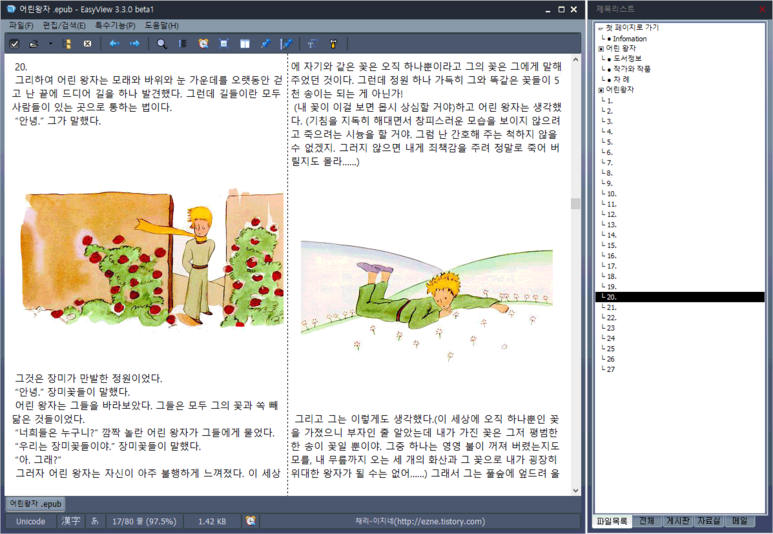
Task: Open the 도움말(H) menu
Action: [x=162, y=25]
